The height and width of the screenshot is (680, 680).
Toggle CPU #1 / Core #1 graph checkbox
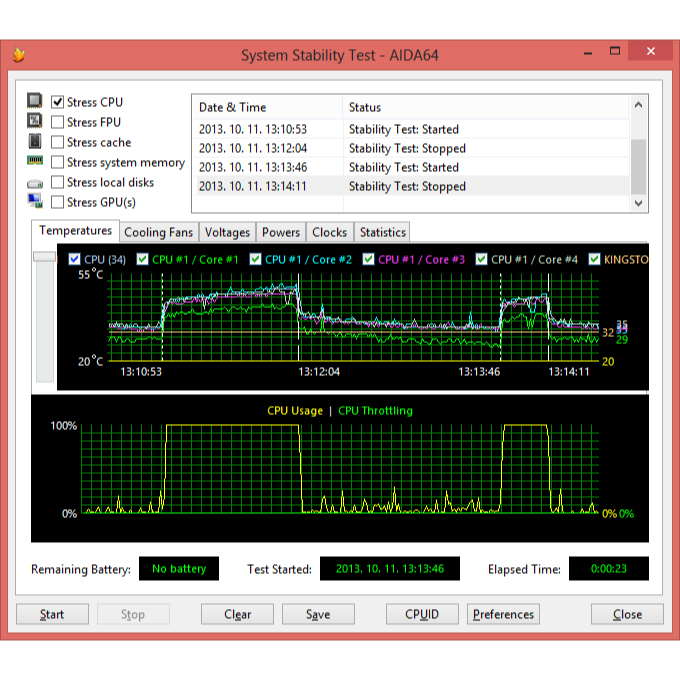pos(142,259)
